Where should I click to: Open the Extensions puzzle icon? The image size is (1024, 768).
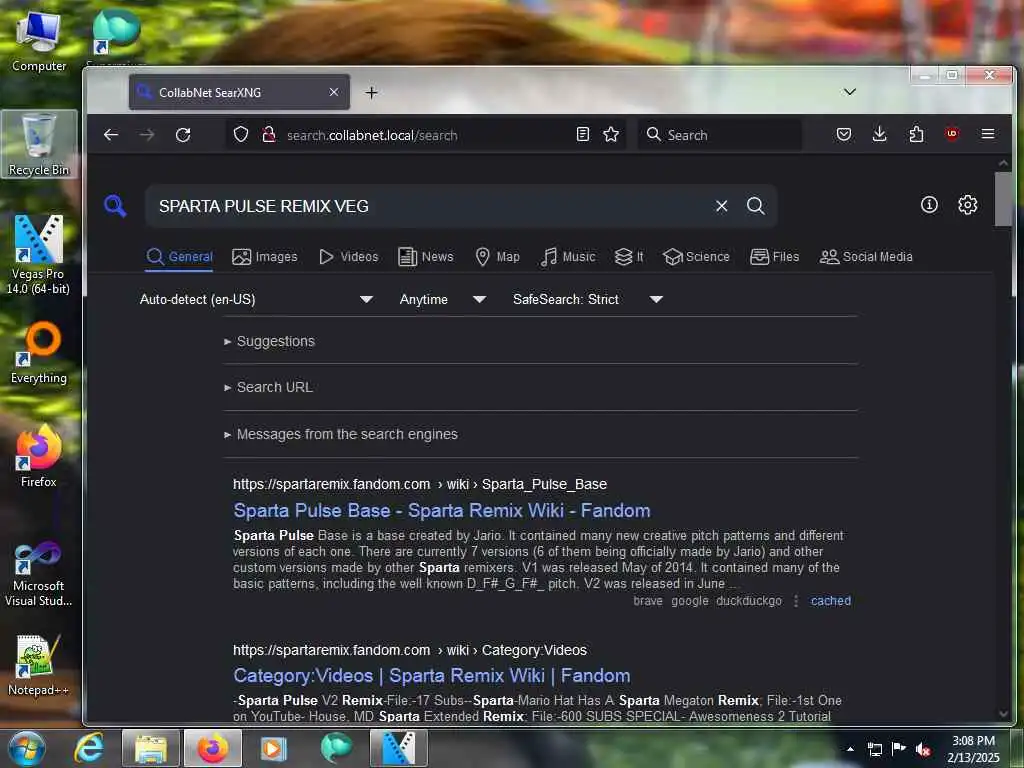pos(916,135)
